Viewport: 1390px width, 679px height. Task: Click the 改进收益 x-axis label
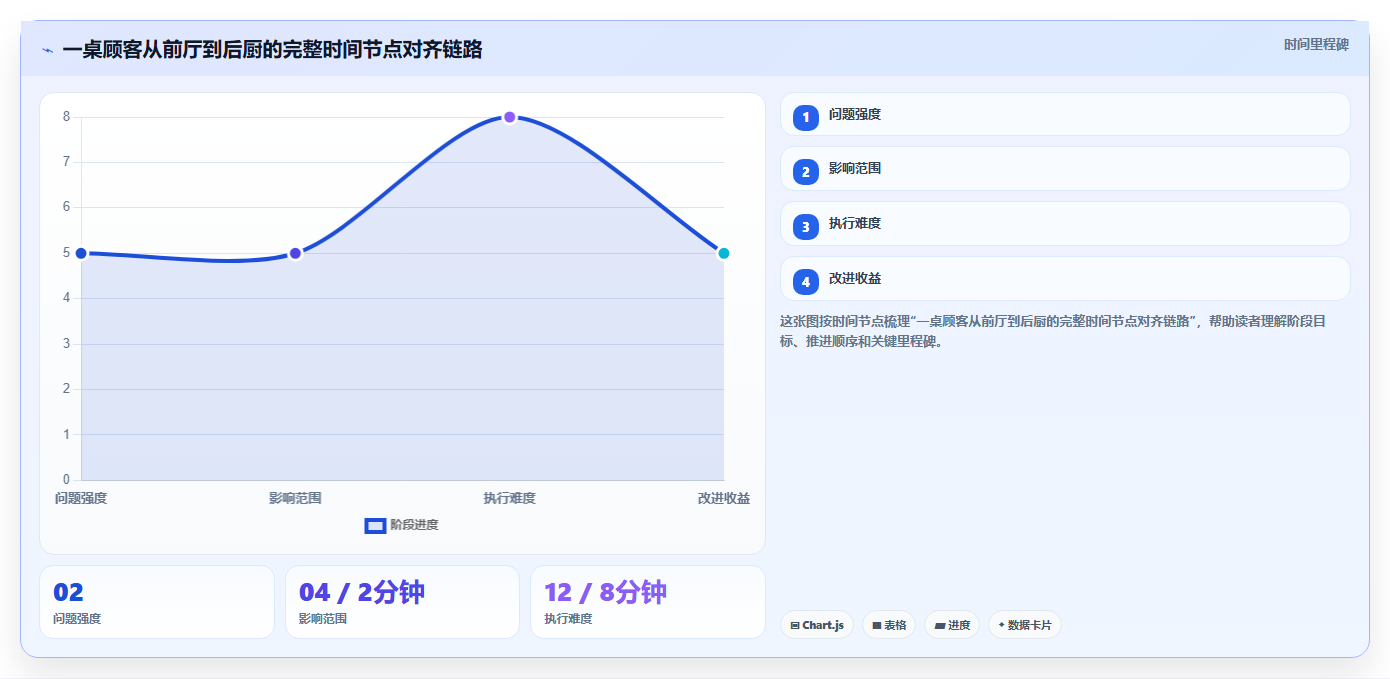point(724,498)
